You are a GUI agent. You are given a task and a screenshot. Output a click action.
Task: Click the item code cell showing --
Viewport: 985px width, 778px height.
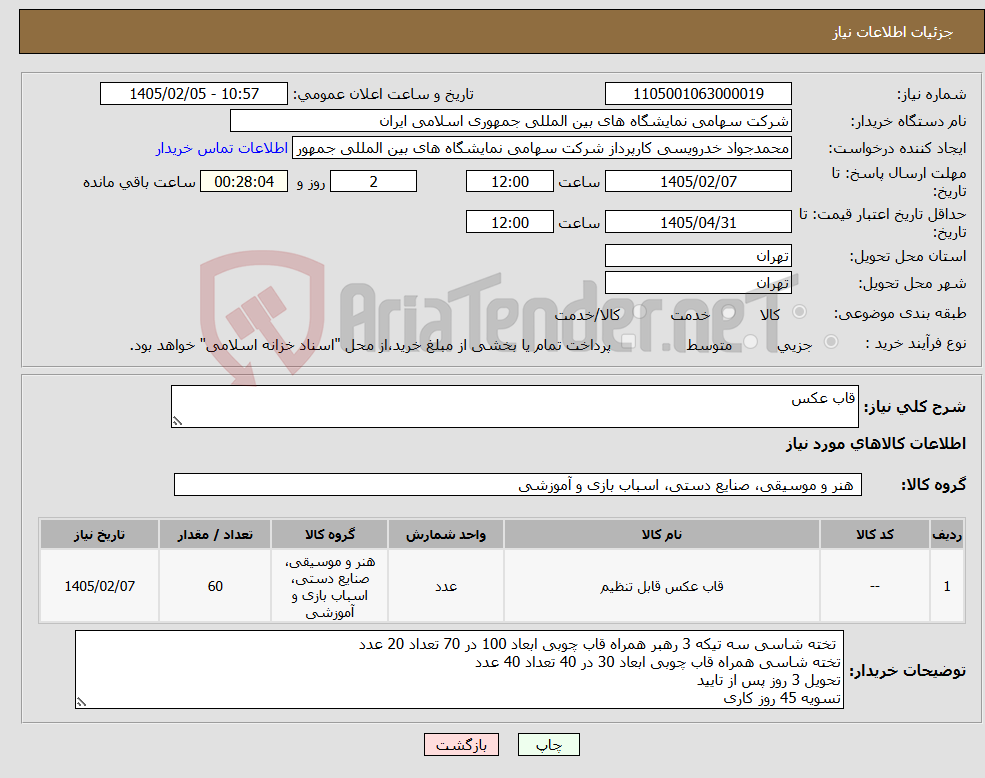[x=874, y=586]
